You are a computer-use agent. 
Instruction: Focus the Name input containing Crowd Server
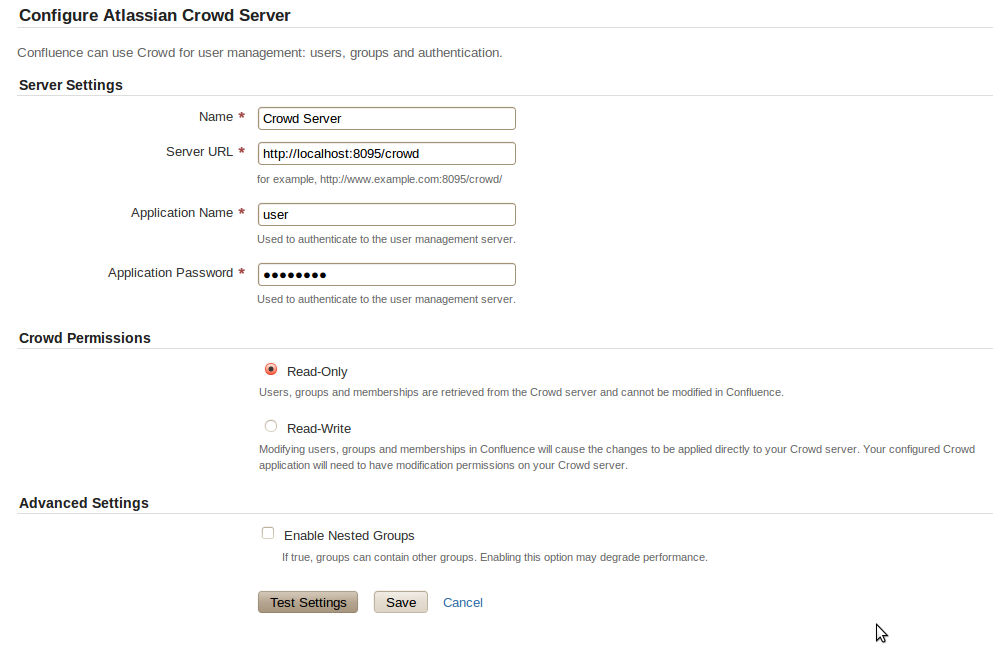[x=387, y=118]
